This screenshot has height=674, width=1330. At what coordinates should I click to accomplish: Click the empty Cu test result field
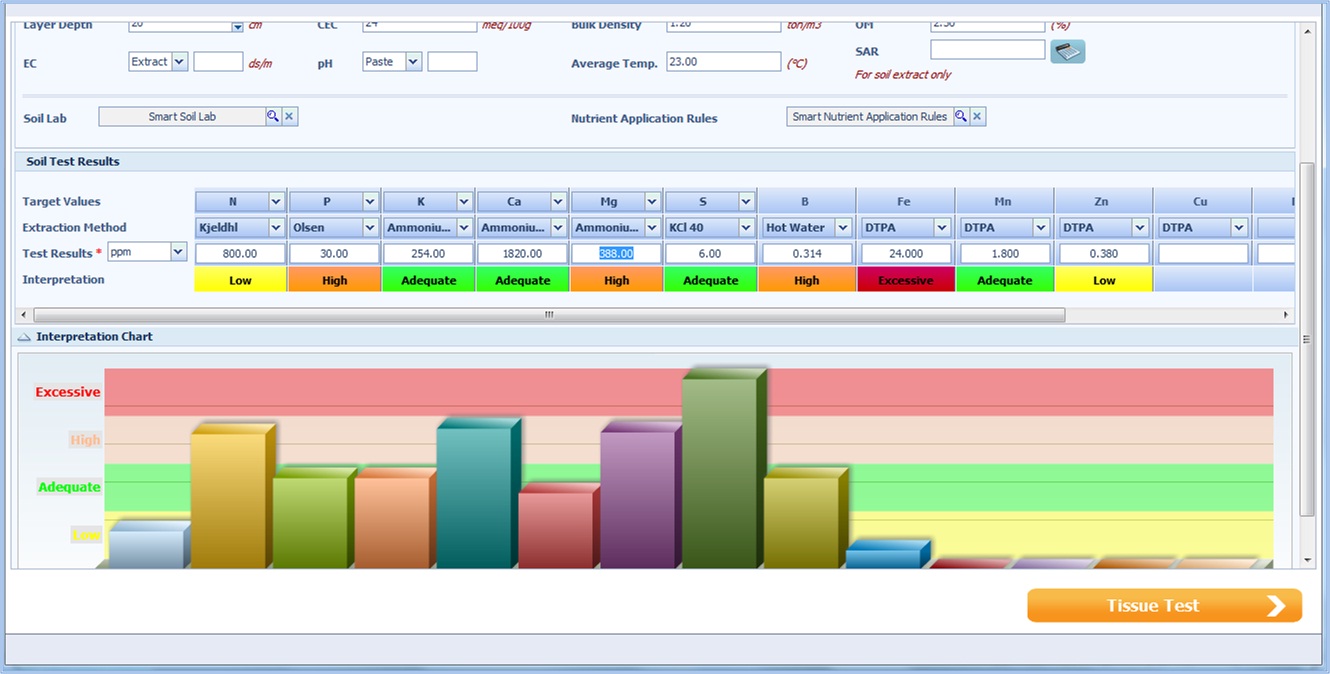(x=1202, y=254)
